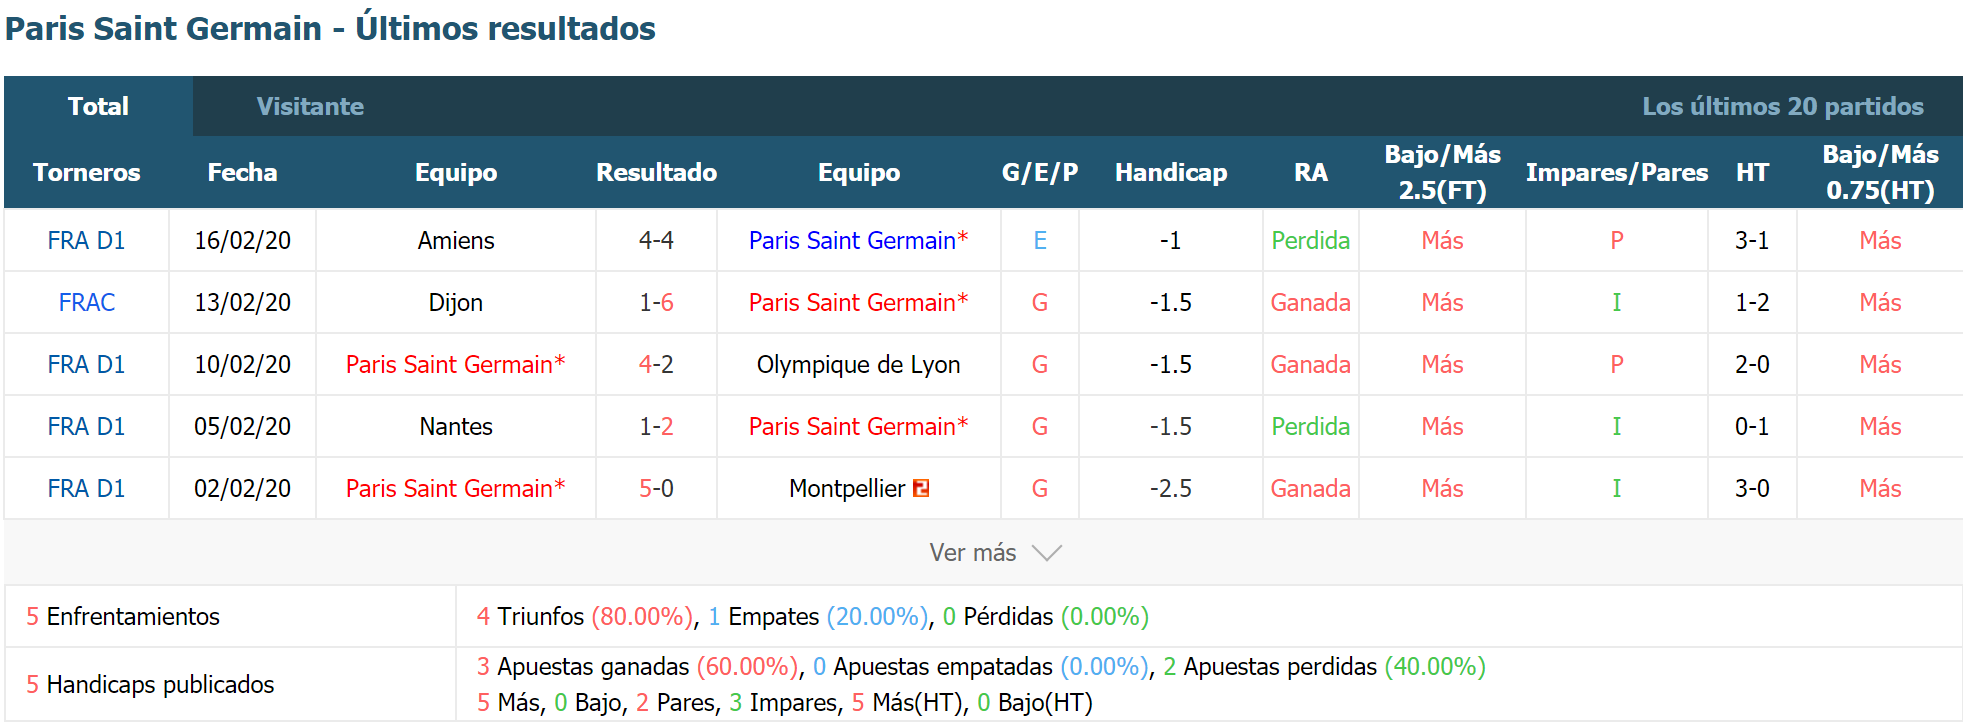Screen dimensions: 1963x725
Task: Open FRA D1 link for 16/02/20 match
Action: tap(86, 241)
